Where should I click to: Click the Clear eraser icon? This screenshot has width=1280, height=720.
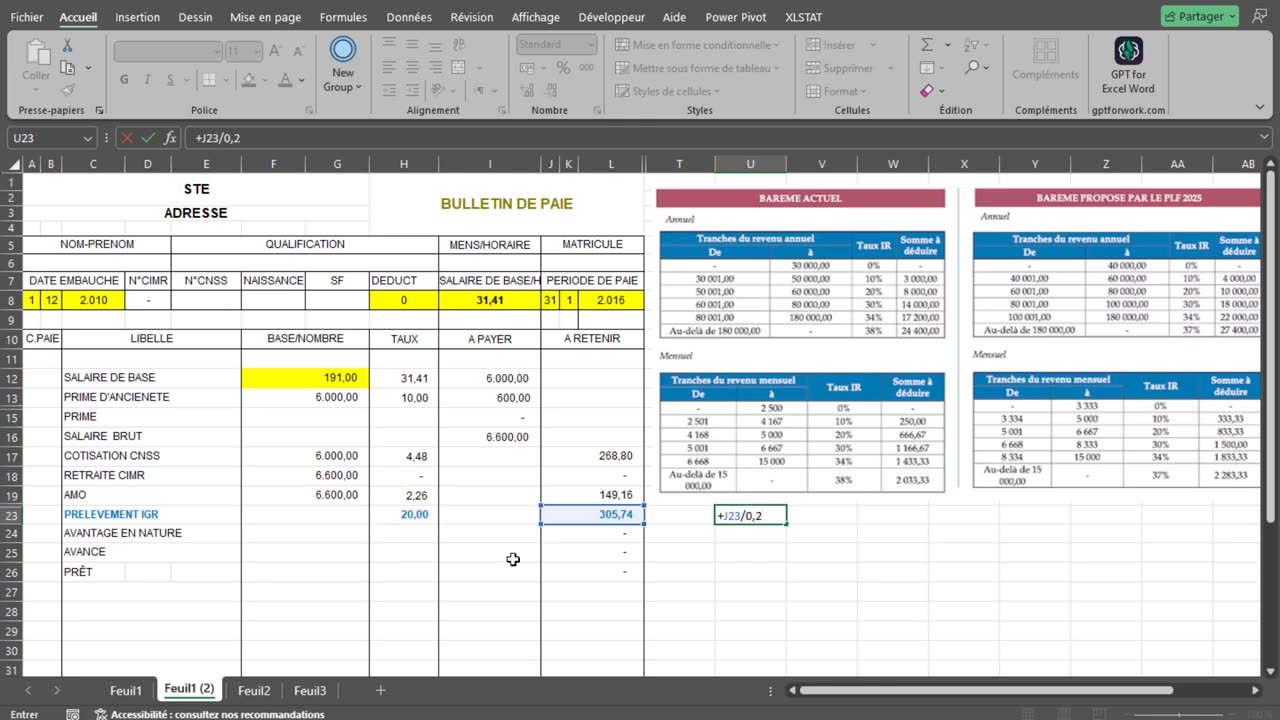(x=927, y=91)
